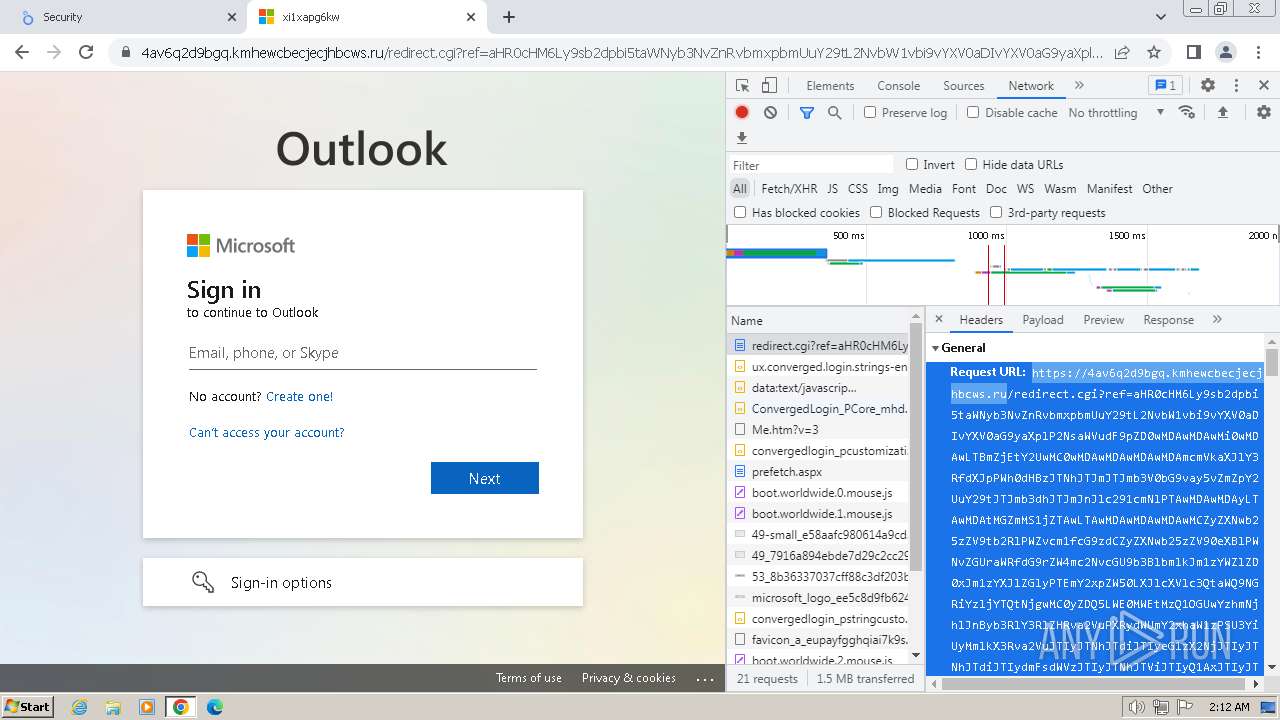
Task: Click headers pane vertical scrollbar thumb
Action: 1272,363
